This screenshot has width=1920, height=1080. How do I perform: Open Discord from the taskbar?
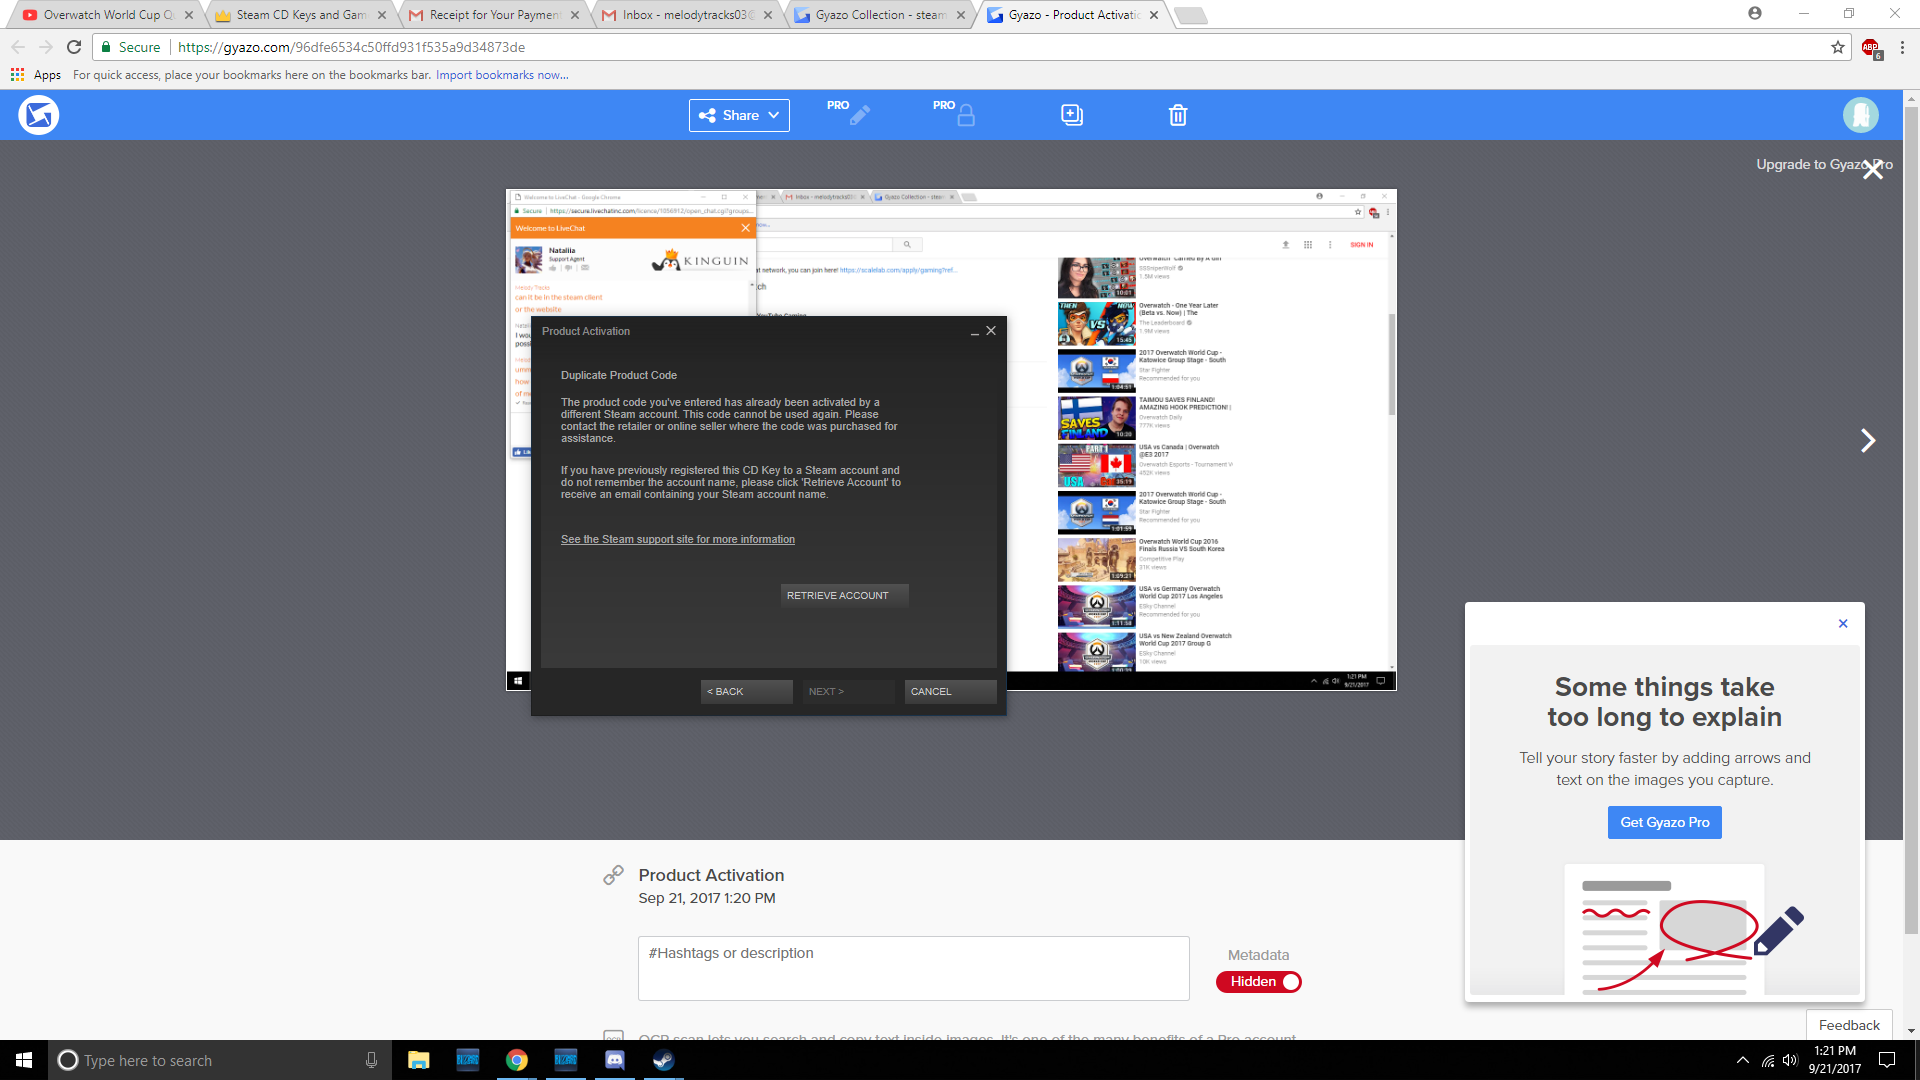coord(614,1060)
